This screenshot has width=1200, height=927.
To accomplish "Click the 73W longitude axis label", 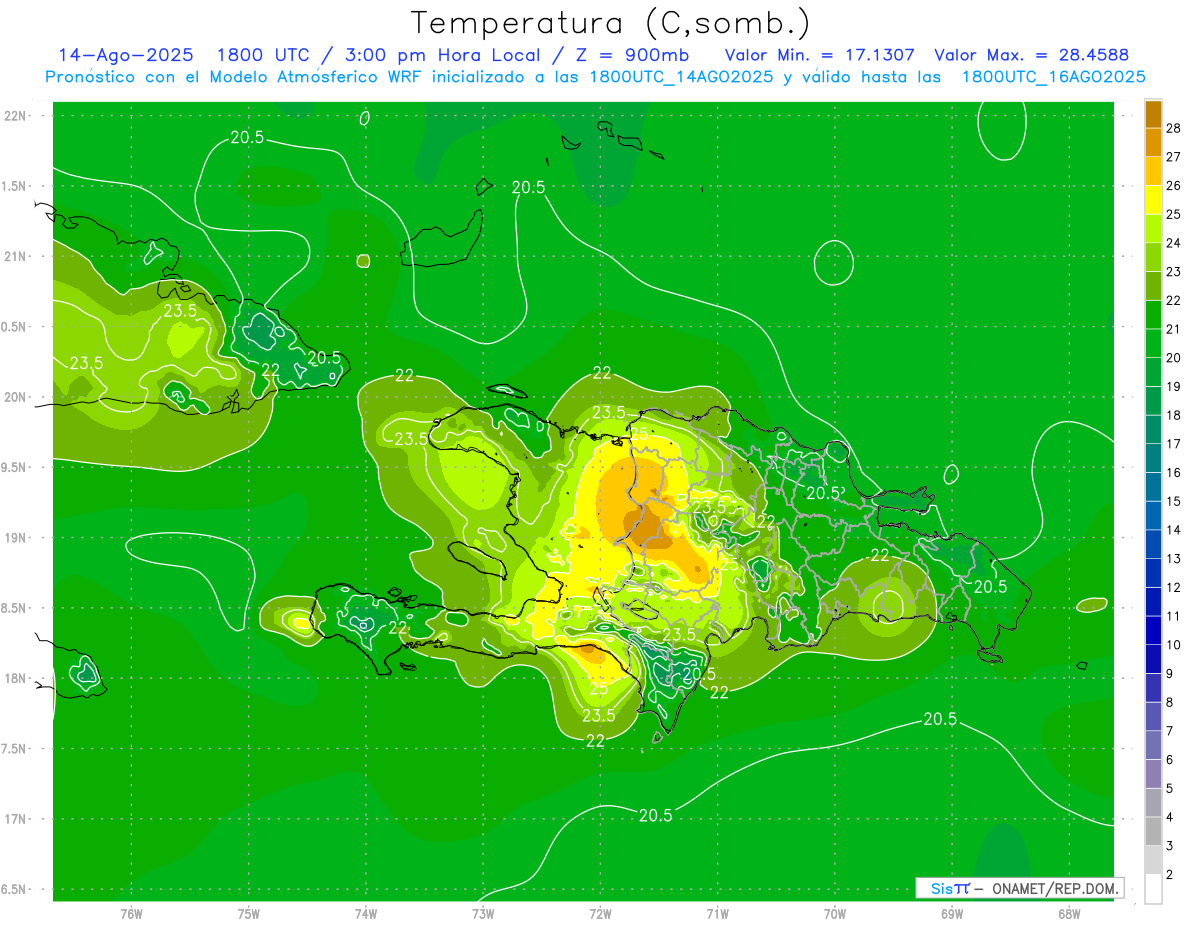I will coord(483,914).
